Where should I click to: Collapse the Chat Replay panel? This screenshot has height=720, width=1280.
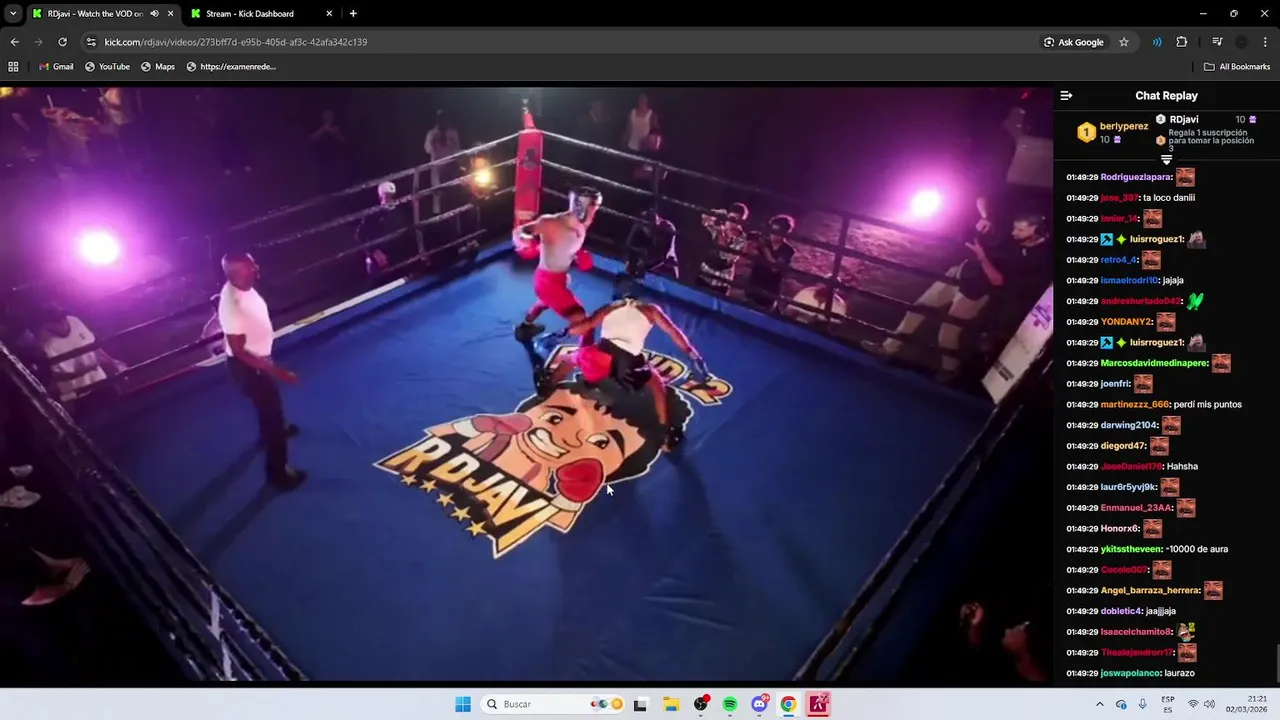click(1066, 96)
